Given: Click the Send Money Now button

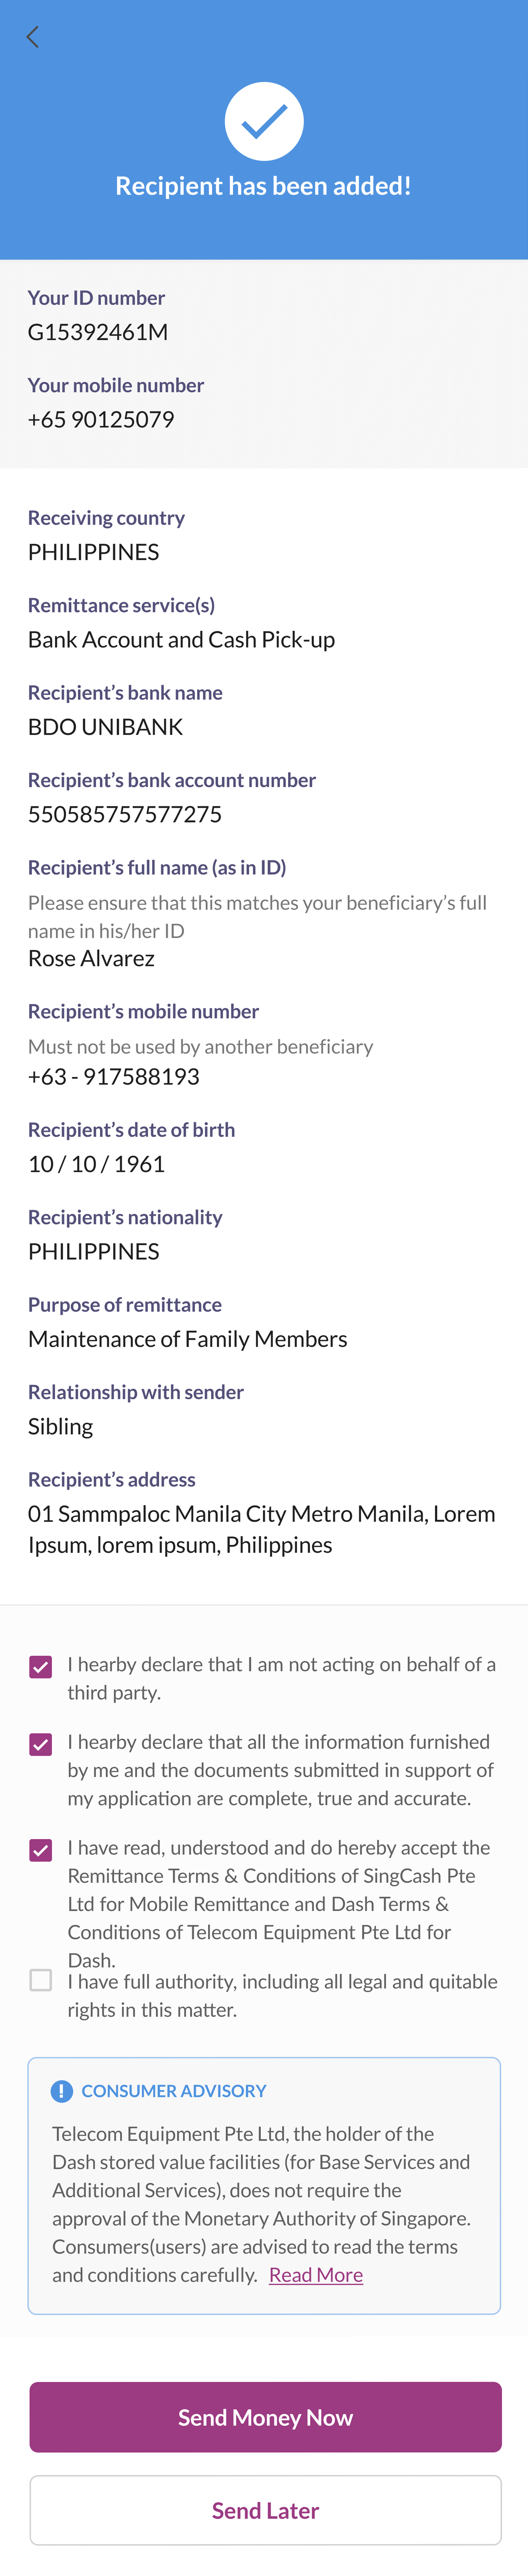Looking at the screenshot, I should [265, 2417].
